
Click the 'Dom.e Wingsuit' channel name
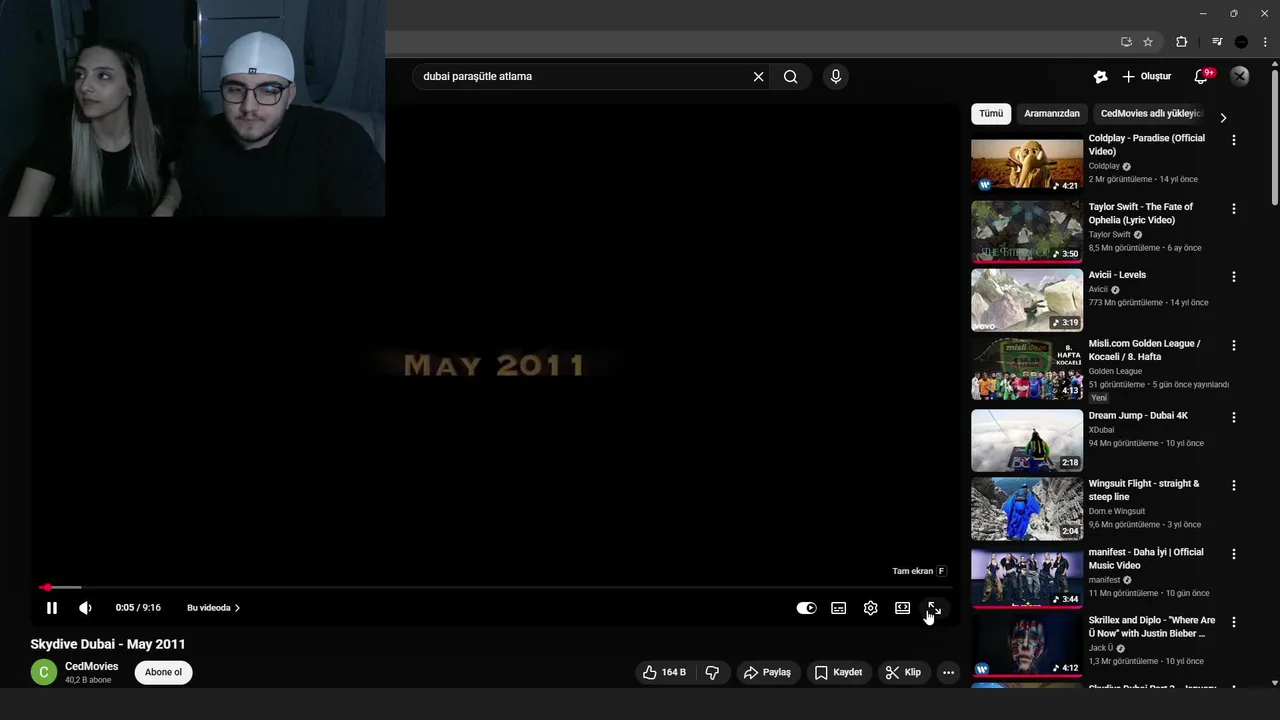pyautogui.click(x=1117, y=511)
